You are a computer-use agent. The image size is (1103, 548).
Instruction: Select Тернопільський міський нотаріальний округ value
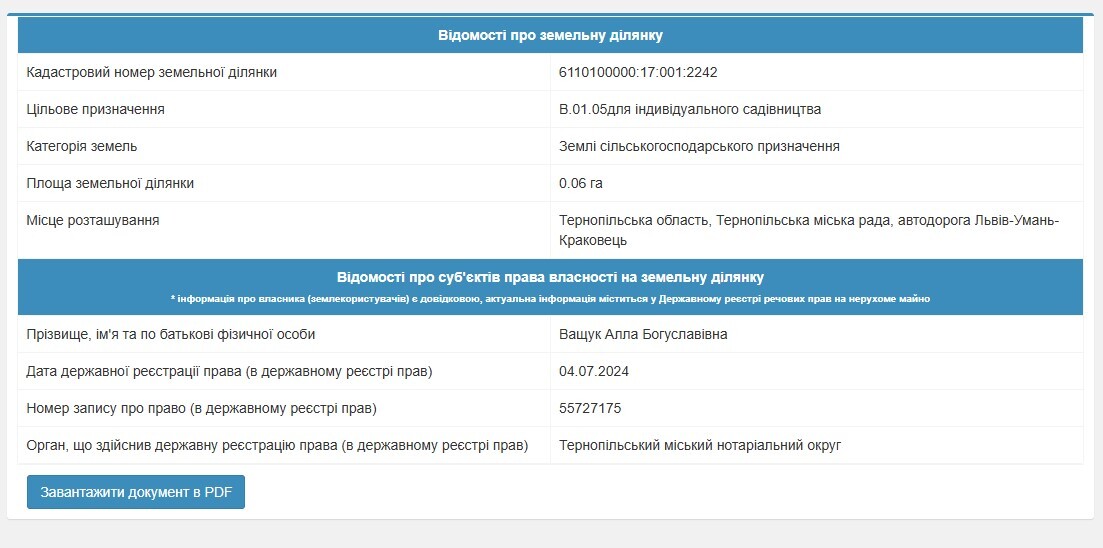(700, 445)
